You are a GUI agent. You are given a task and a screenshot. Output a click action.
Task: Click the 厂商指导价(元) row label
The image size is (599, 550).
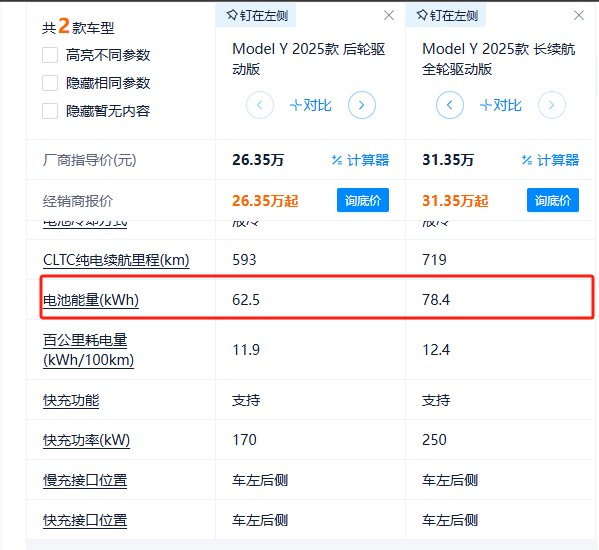(x=89, y=160)
